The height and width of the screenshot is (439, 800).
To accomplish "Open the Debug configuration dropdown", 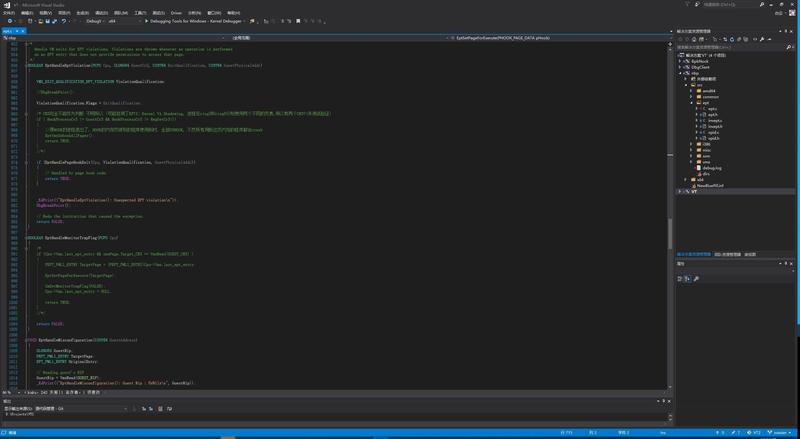I will (x=95, y=21).
